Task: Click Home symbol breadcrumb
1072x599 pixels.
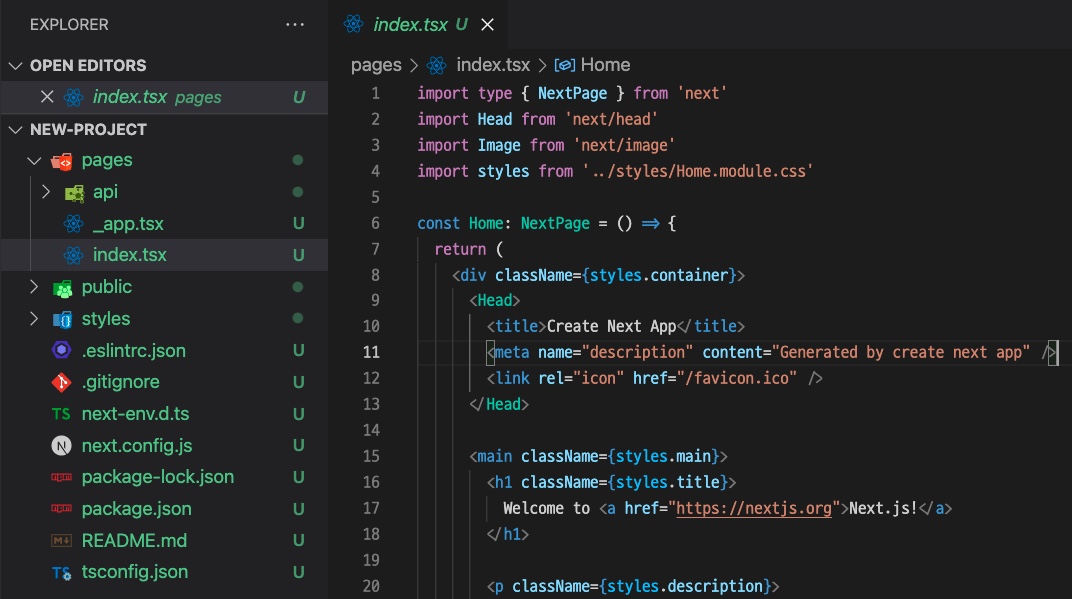Action: (x=605, y=65)
